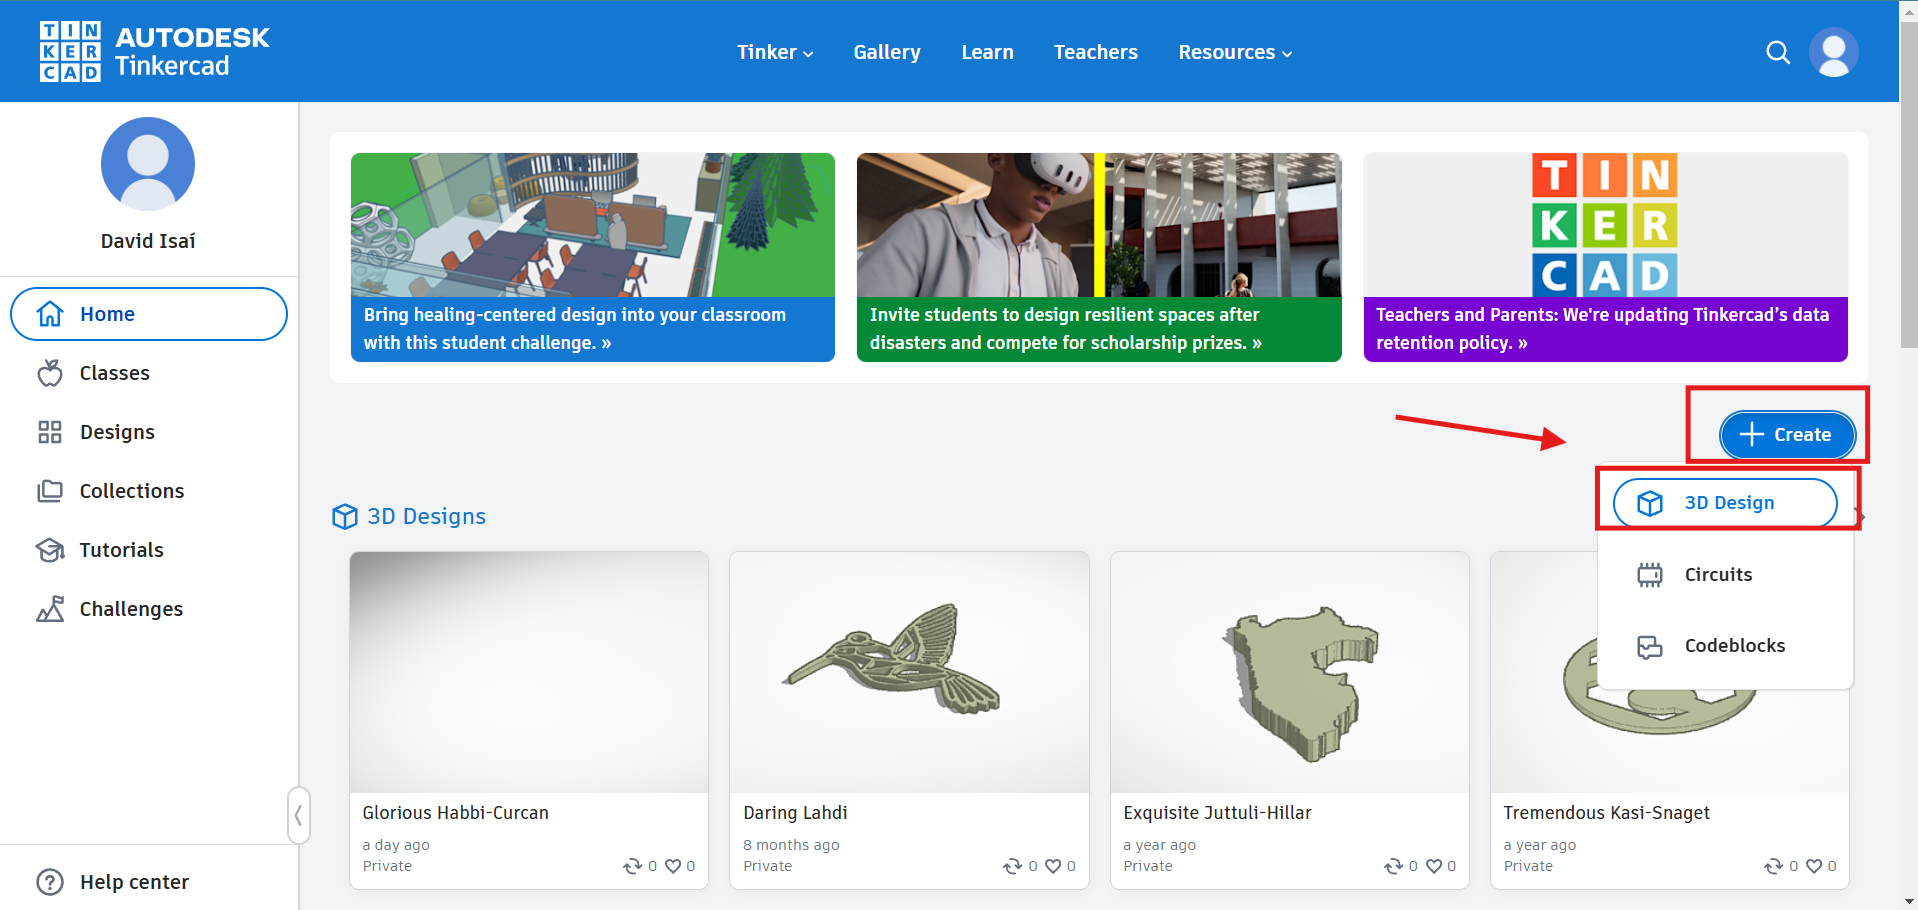Open Collections in sidebar
Image resolution: width=1918 pixels, height=910 pixels.
coord(149,491)
